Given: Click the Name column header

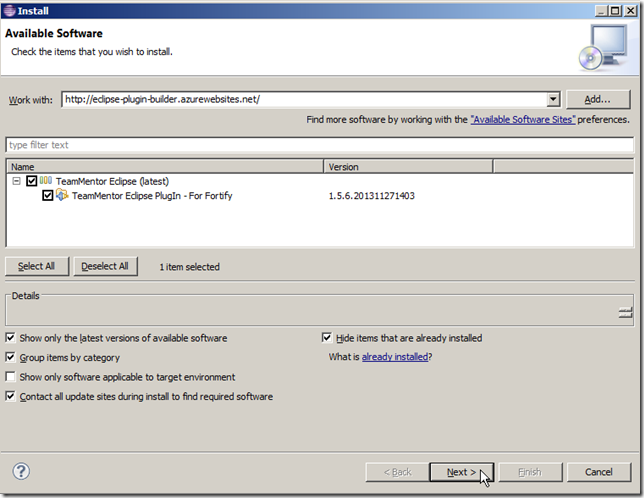Looking at the screenshot, I should click(165, 167).
